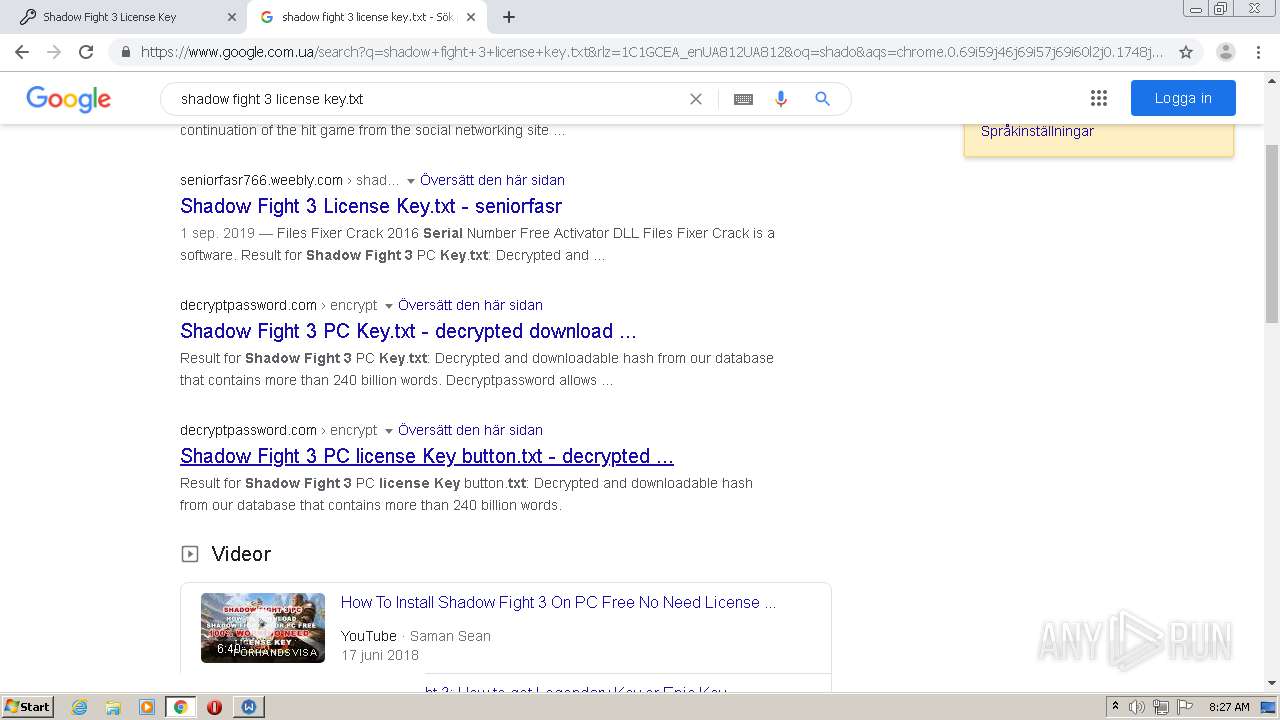The width and height of the screenshot is (1280, 720).
Task: Submit search with magnifier icon
Action: pyautogui.click(x=822, y=99)
